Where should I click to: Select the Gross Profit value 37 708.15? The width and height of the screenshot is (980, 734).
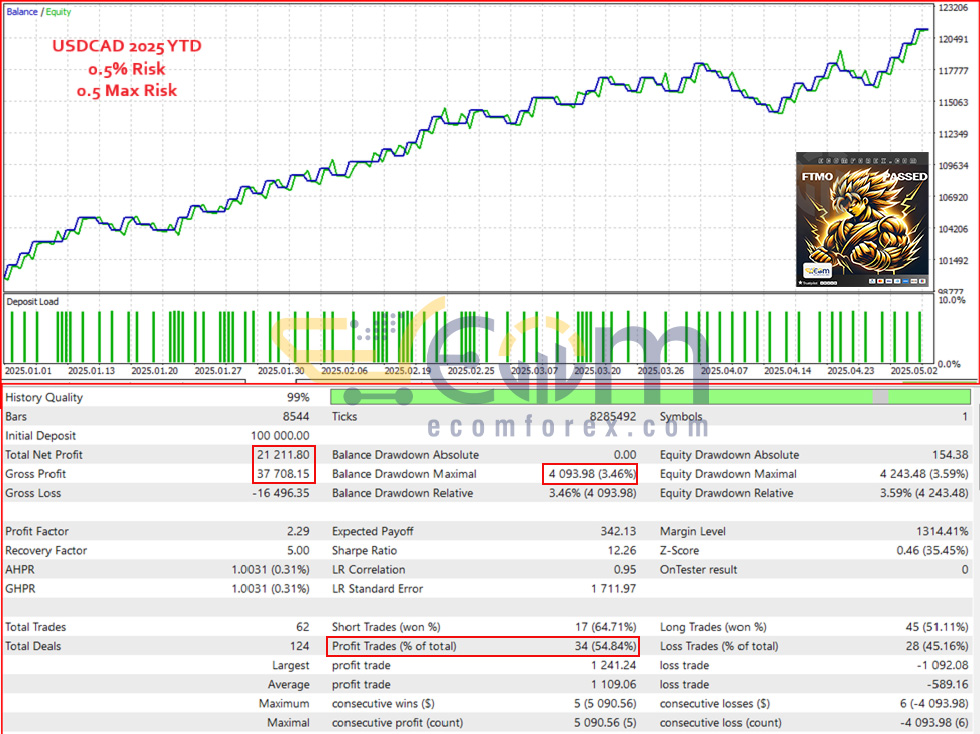point(283,474)
